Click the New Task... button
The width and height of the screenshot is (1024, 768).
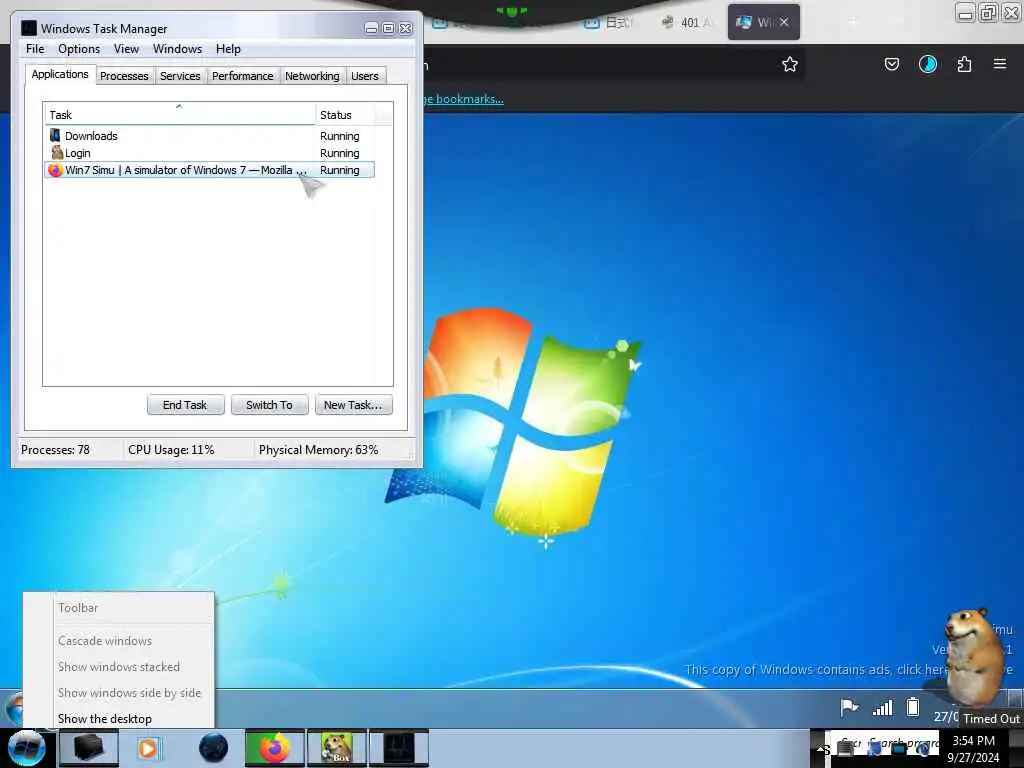pyautogui.click(x=353, y=405)
